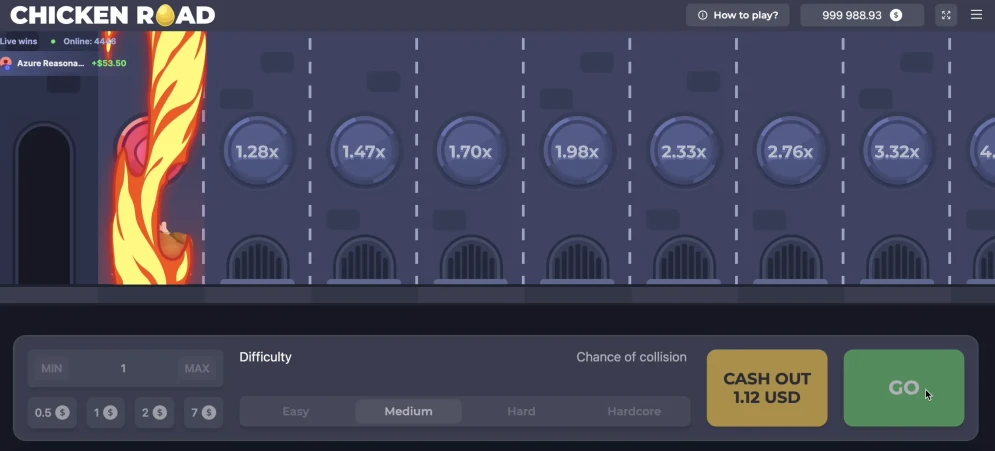Screen dimensions: 995x451
Task: Click the 1.98x multiplier manhole
Action: [577, 152]
